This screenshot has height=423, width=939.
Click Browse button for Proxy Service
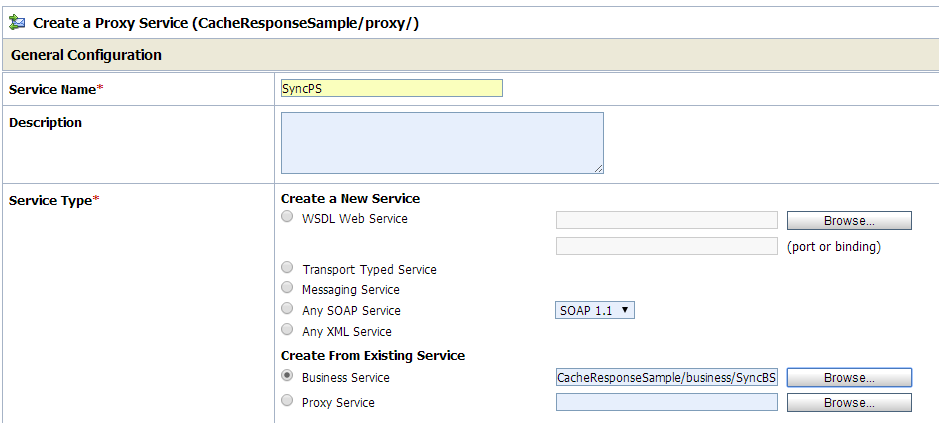click(849, 403)
